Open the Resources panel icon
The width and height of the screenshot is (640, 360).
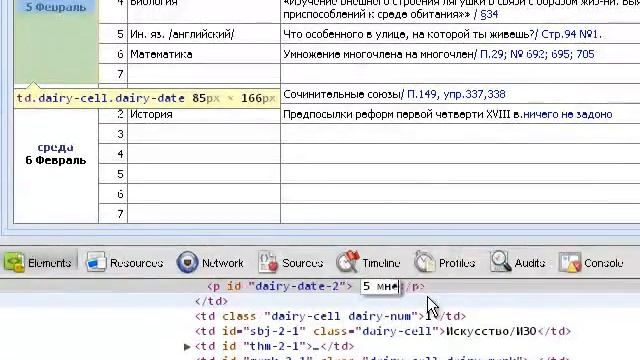[x=96, y=262]
